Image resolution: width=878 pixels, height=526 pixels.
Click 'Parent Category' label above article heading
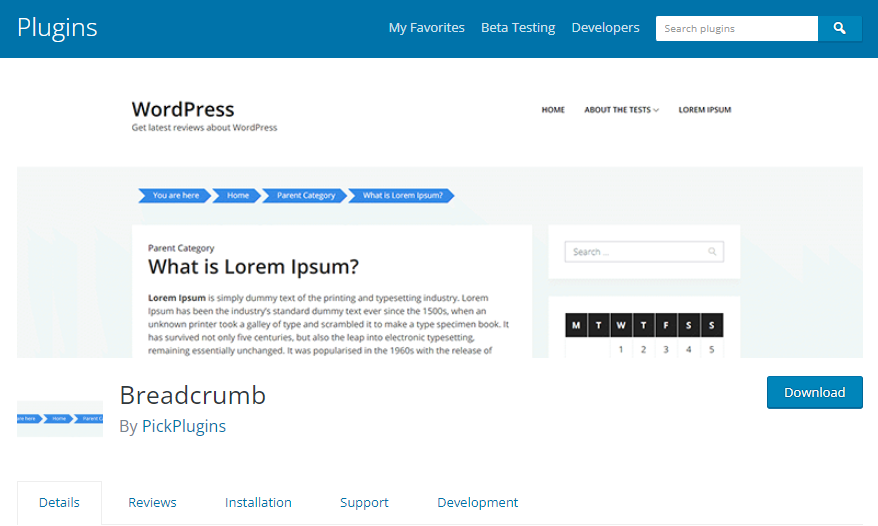181,248
